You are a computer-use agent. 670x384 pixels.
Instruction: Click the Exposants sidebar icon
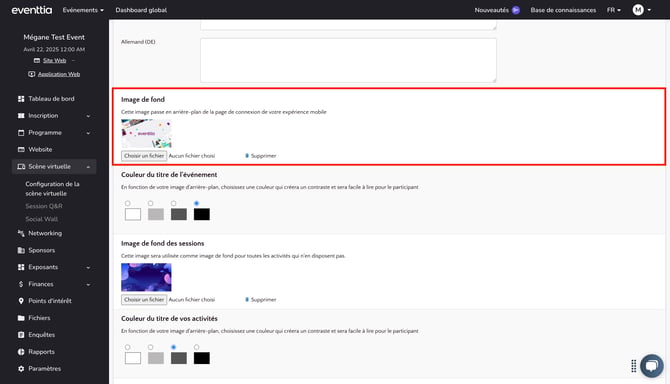click(21, 267)
